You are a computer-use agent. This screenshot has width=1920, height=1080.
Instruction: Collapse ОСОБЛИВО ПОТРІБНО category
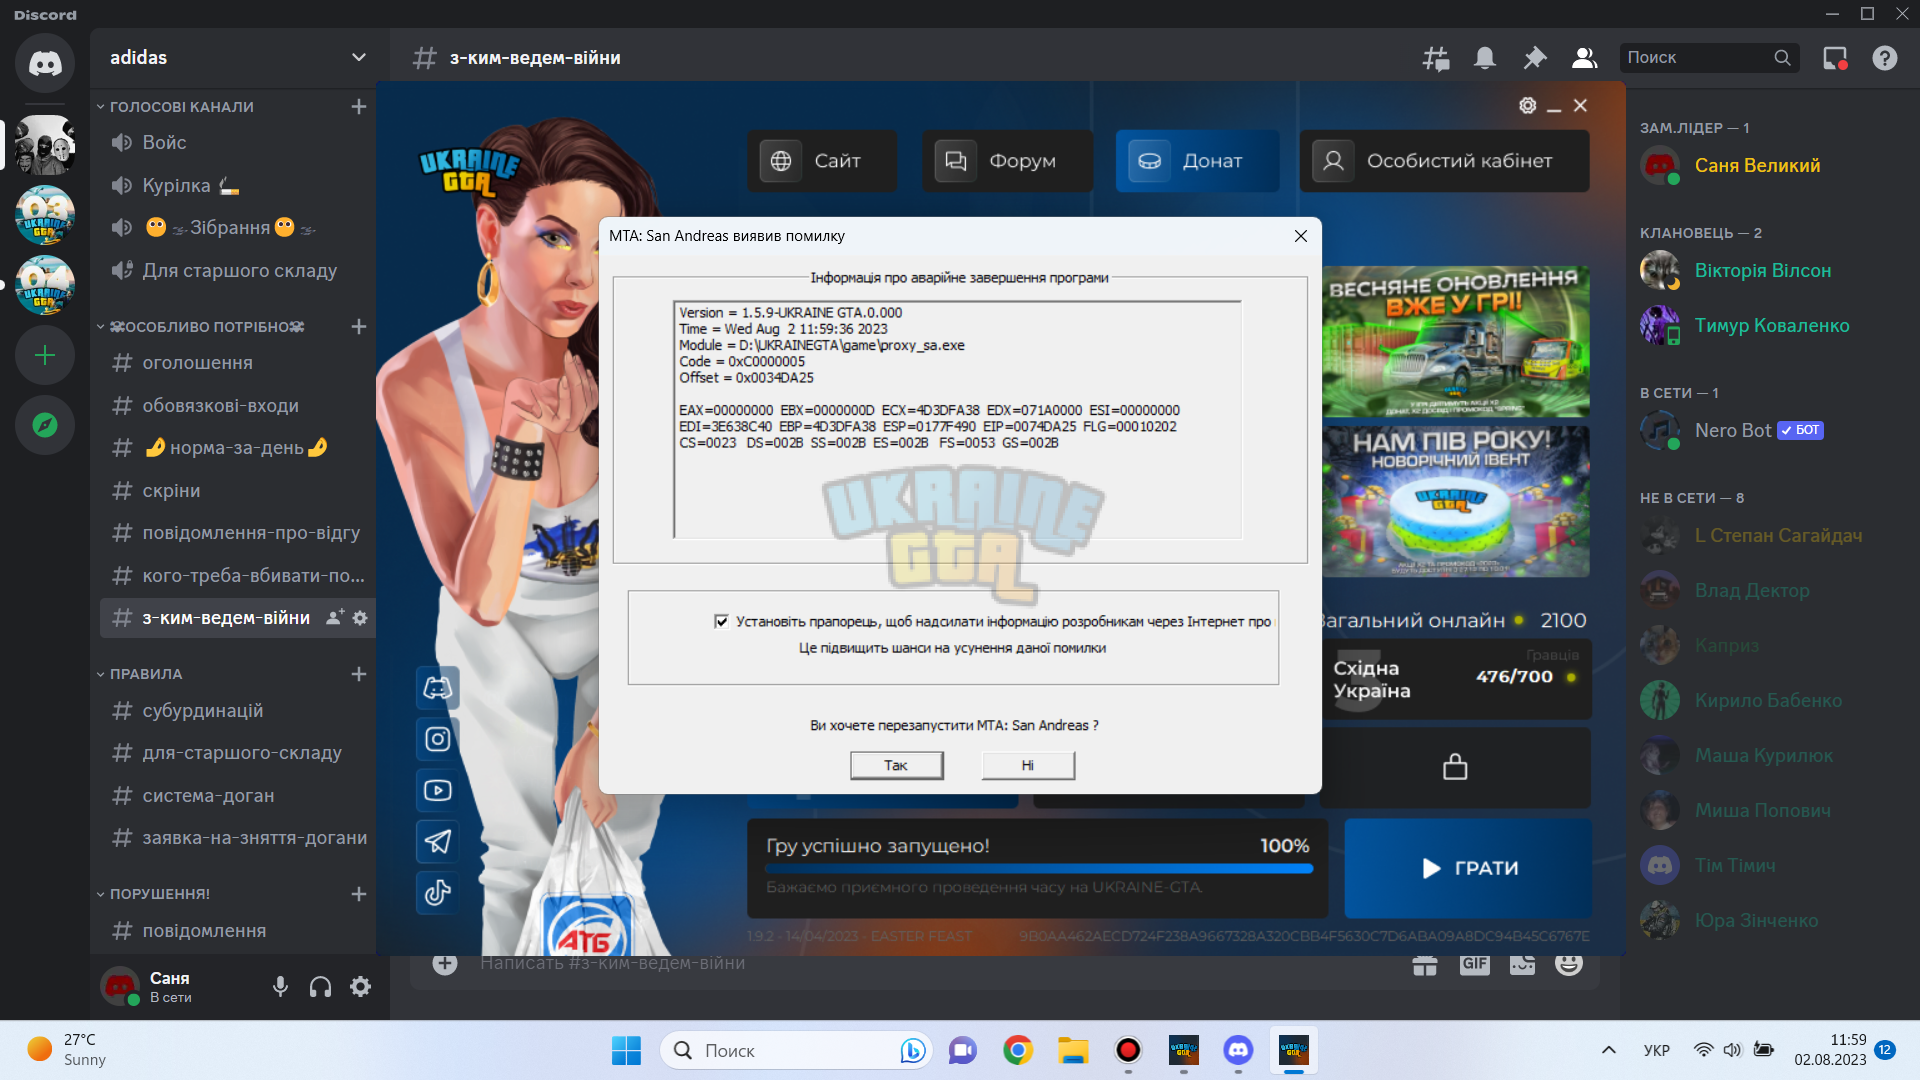point(200,327)
